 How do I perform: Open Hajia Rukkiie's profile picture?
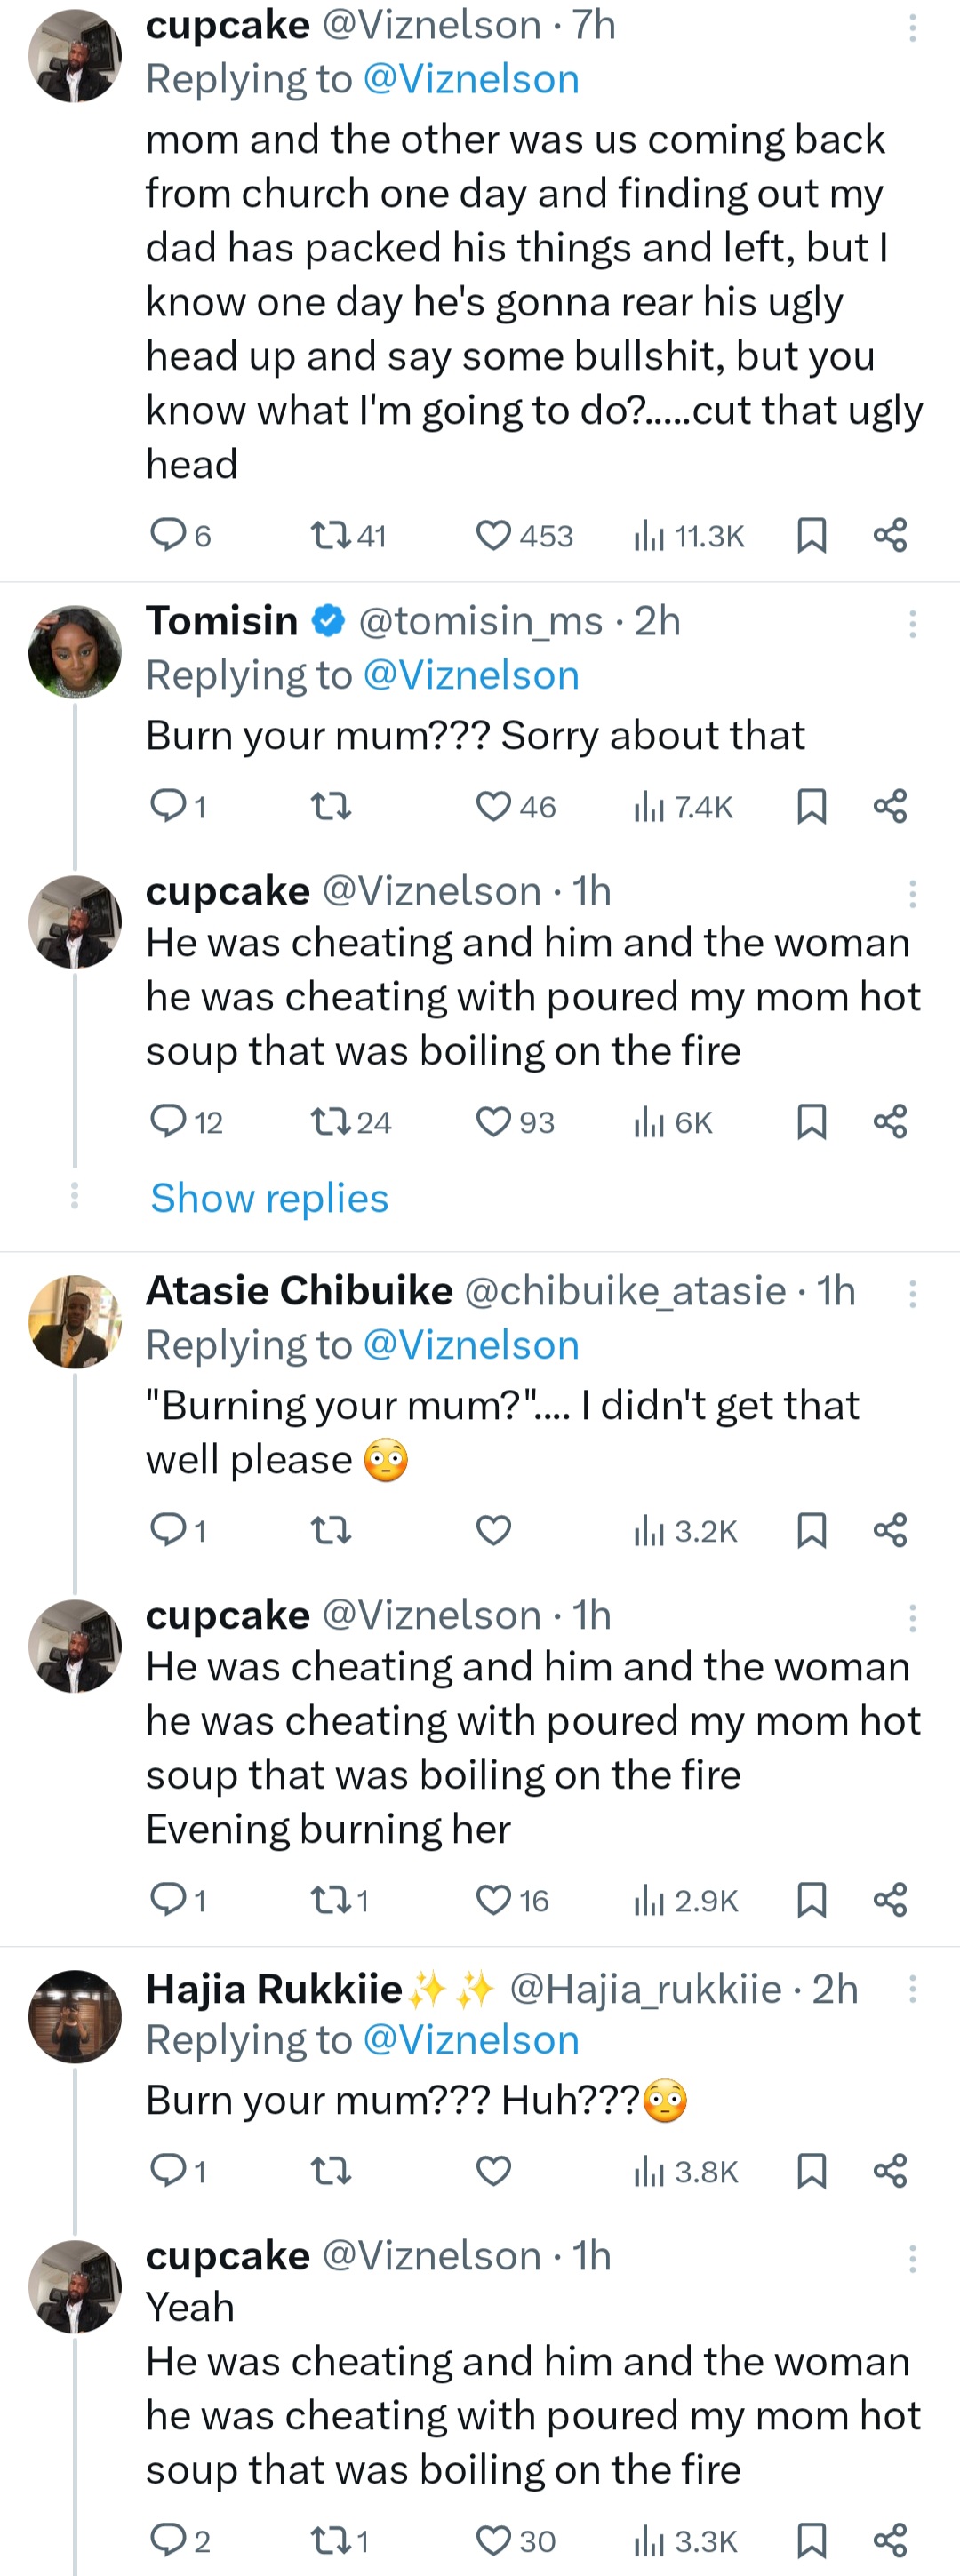(x=75, y=2017)
